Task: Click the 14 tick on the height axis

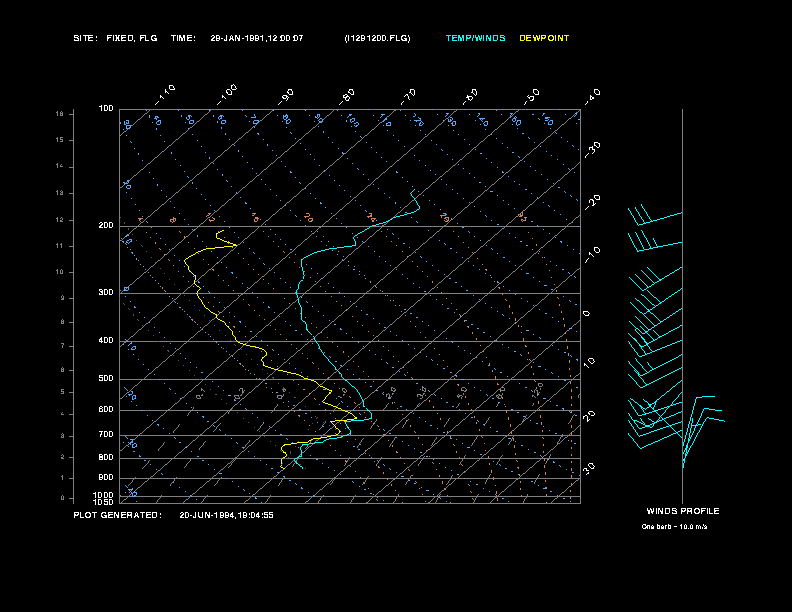Action: 60,166
